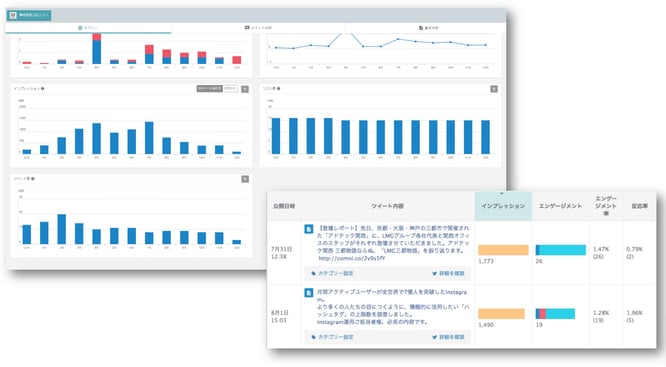The width and height of the screenshot is (666, 367).
Task: Sort the table by エンゲージメント column
Action: 560,206
